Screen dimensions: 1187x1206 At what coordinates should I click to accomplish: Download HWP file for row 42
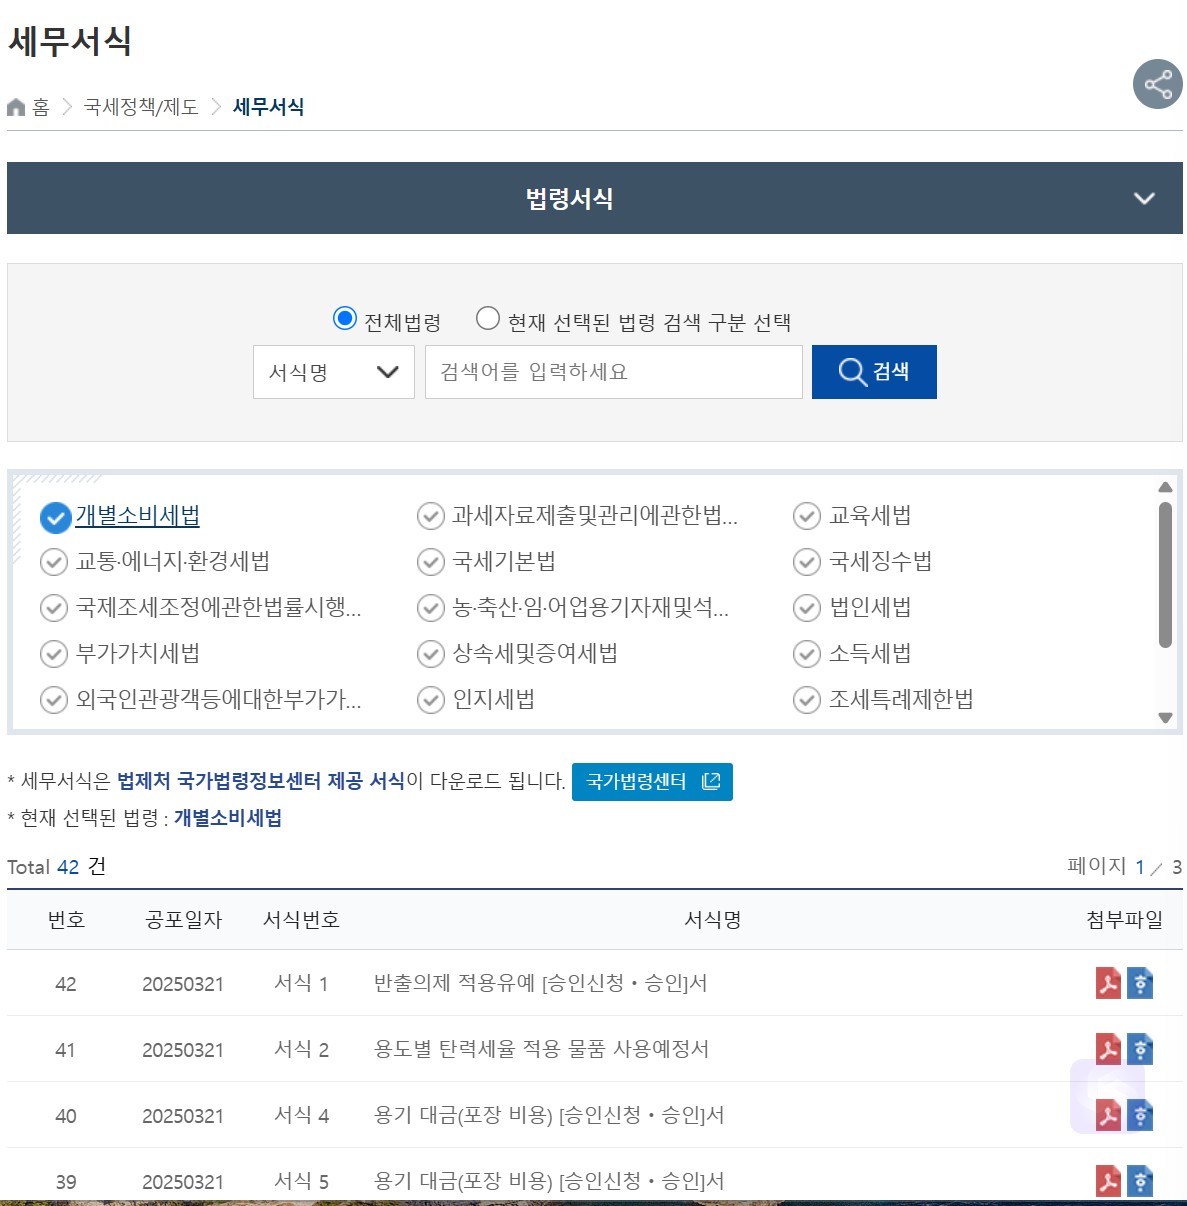tap(1140, 983)
